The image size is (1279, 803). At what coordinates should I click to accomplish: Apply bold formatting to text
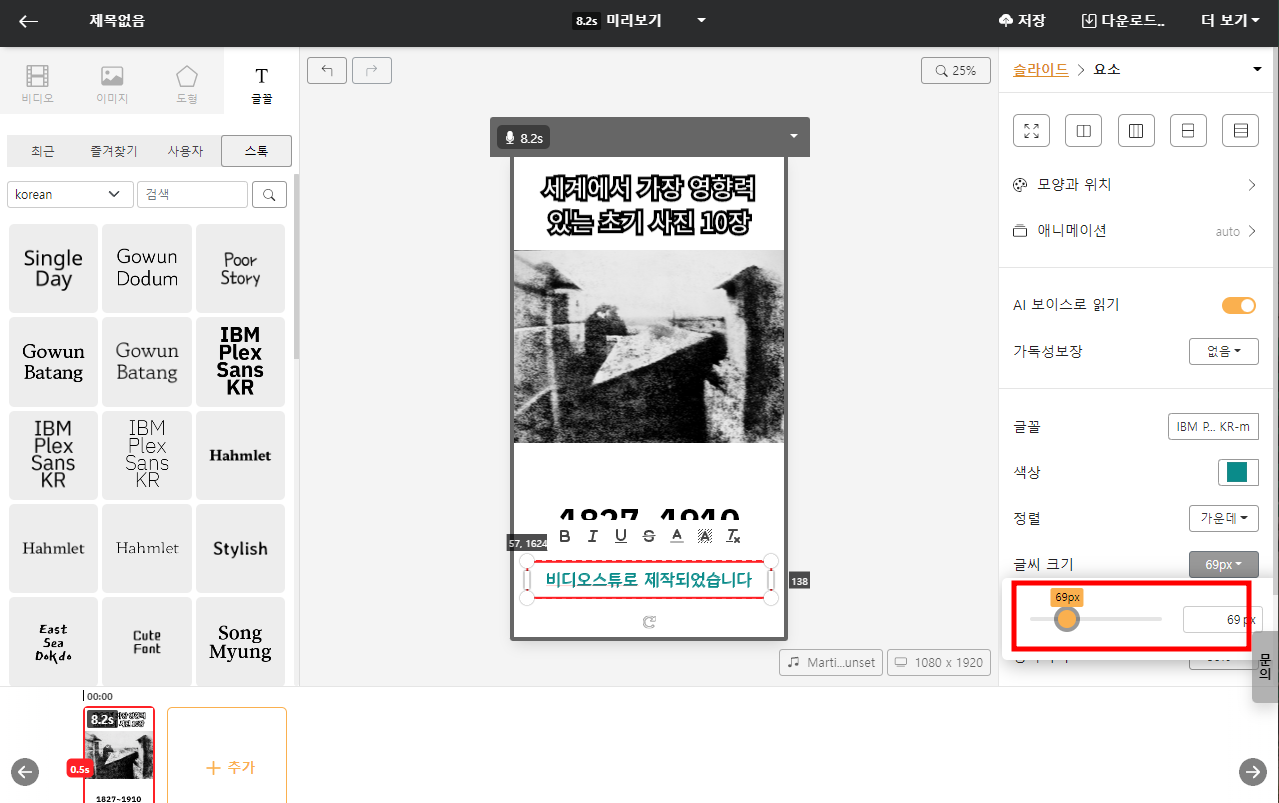(x=565, y=536)
